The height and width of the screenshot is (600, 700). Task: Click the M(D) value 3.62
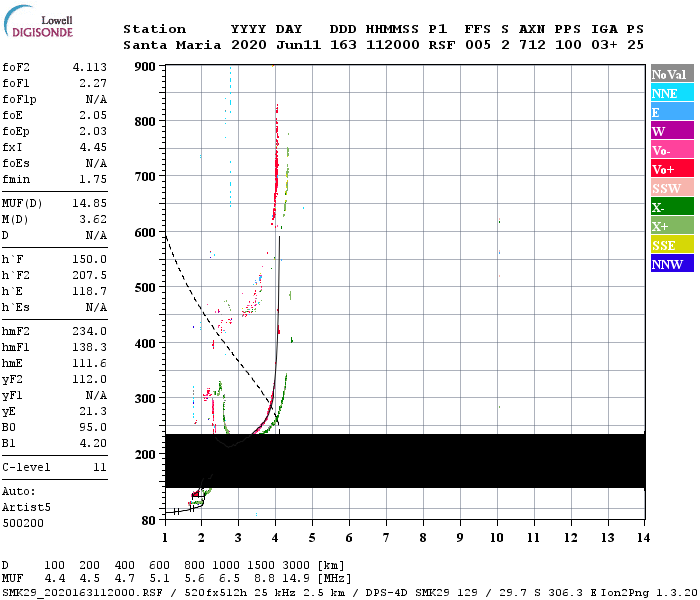(93, 219)
